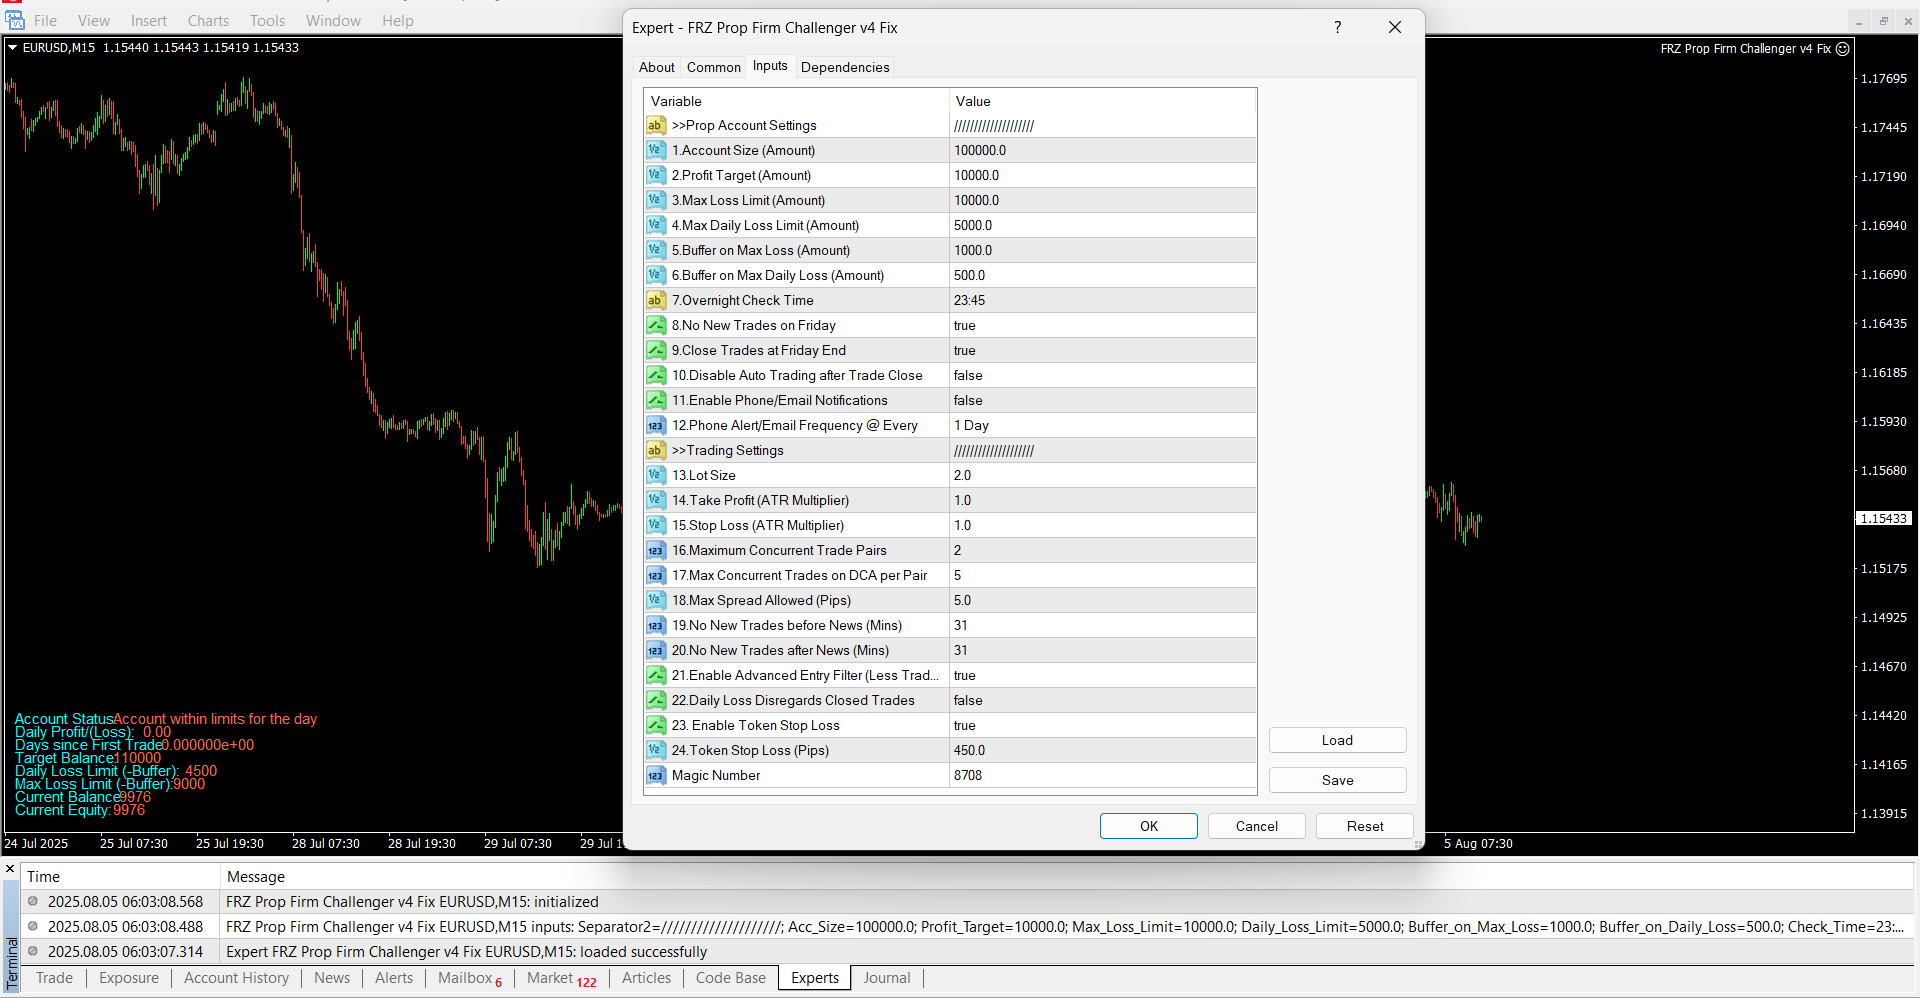Click the icon beside 1.Account Size (Amount)
This screenshot has width=1920, height=998.
click(x=655, y=150)
